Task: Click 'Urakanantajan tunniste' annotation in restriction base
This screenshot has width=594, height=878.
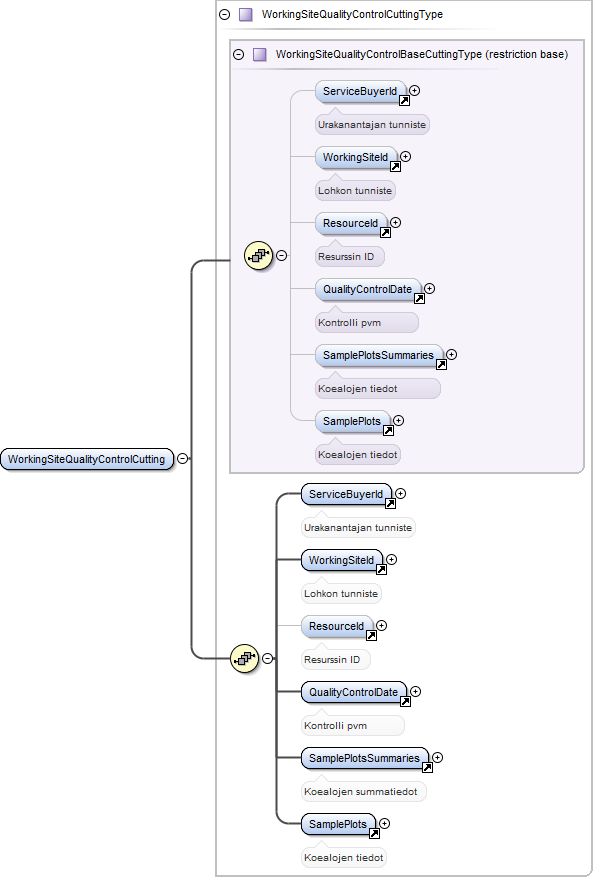Action: 372,125
